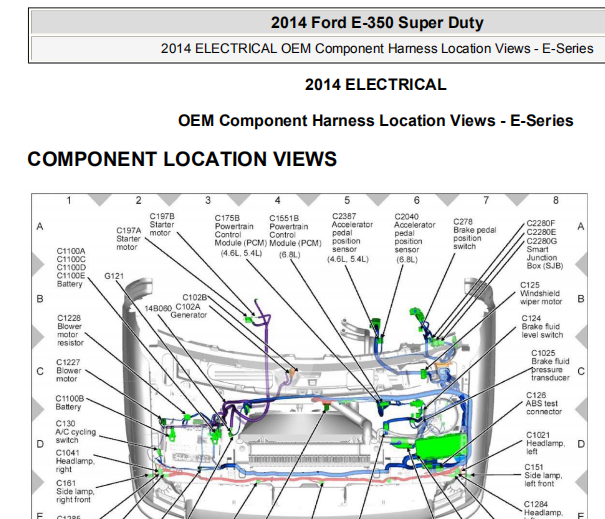Click the 'C1100A' battery connector label
This screenshot has width=605, height=519.
[x=71, y=251]
